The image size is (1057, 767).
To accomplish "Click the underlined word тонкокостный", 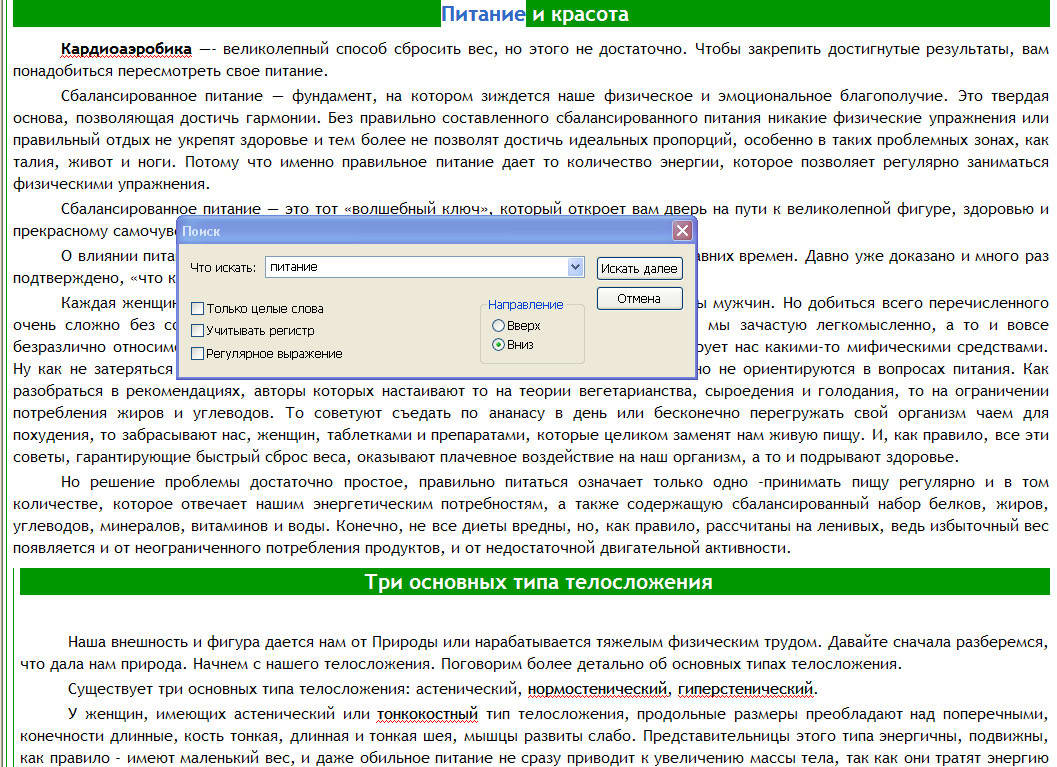I will 427,714.
